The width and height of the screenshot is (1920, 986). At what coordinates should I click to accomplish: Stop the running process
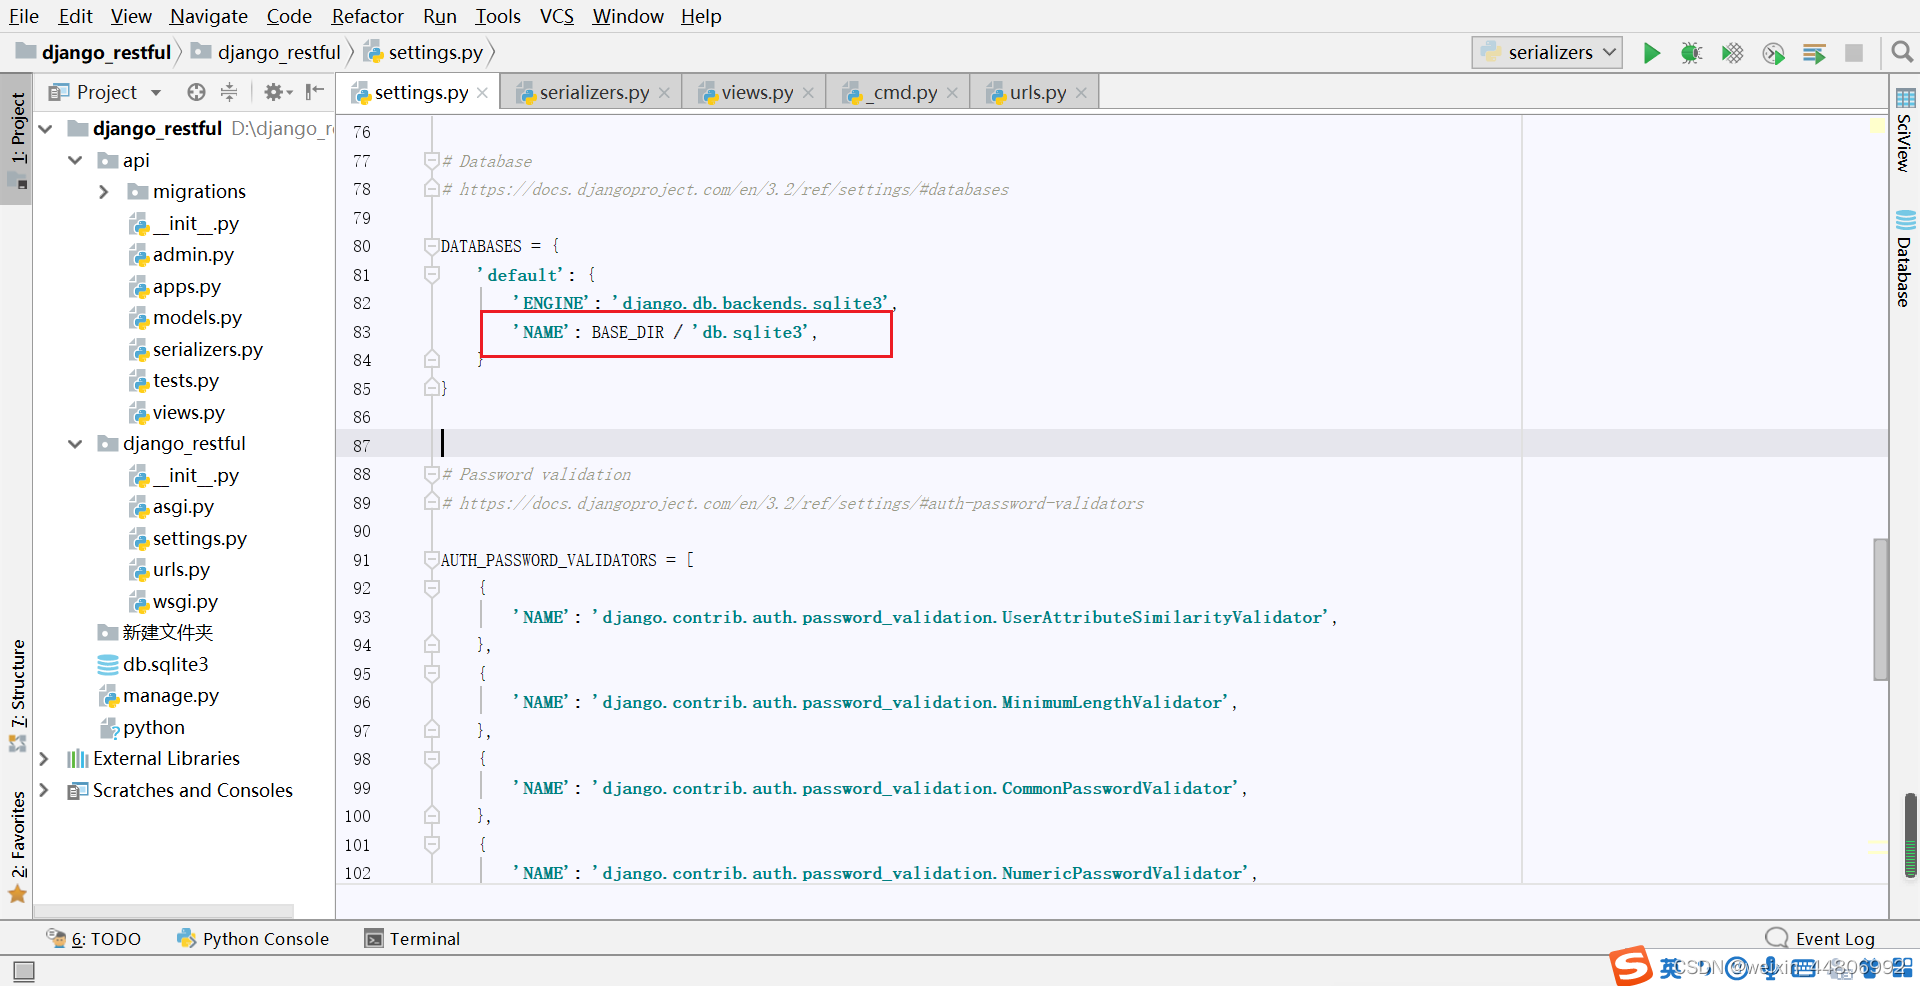pyautogui.click(x=1855, y=53)
